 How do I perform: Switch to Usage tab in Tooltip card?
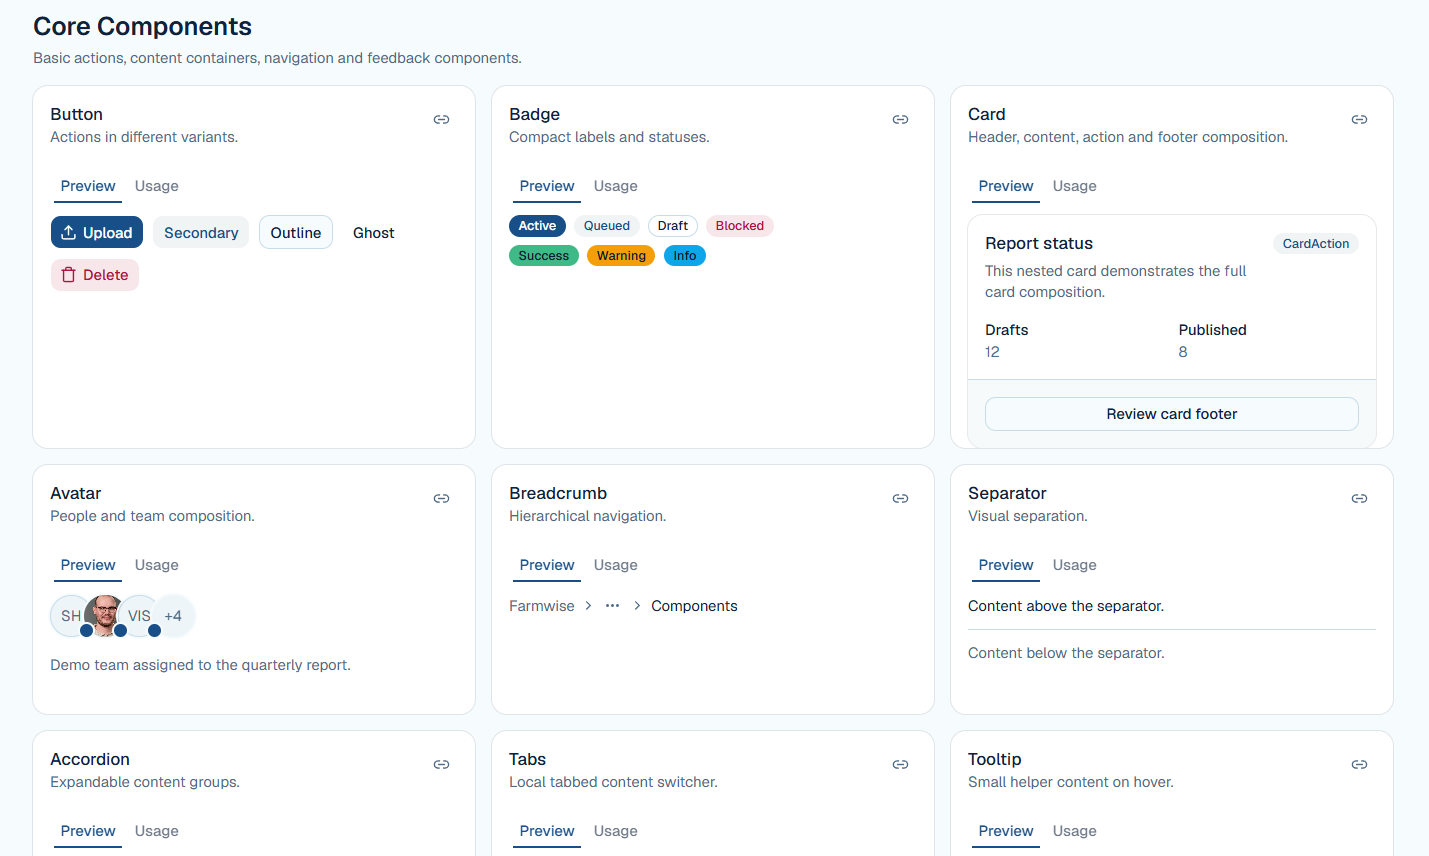(x=1075, y=831)
